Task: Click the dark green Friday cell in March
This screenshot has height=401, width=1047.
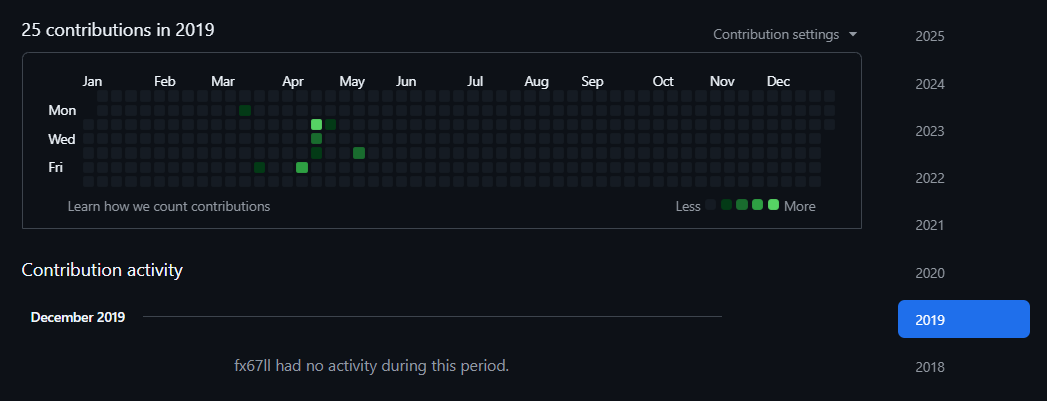Action: [x=259, y=167]
